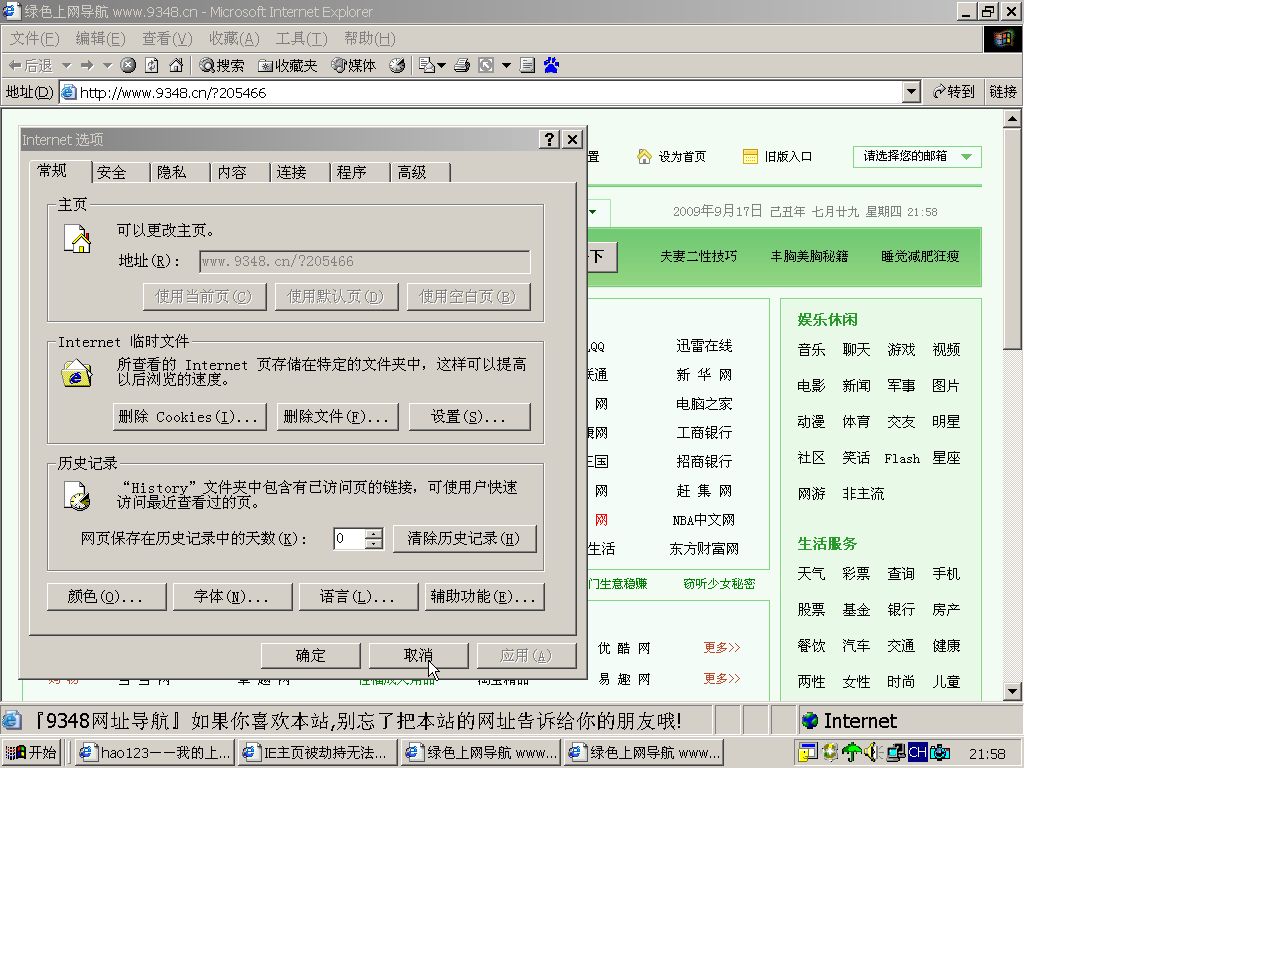Click the yellow smiley window tray icon
The image size is (1280, 960).
coord(807,752)
